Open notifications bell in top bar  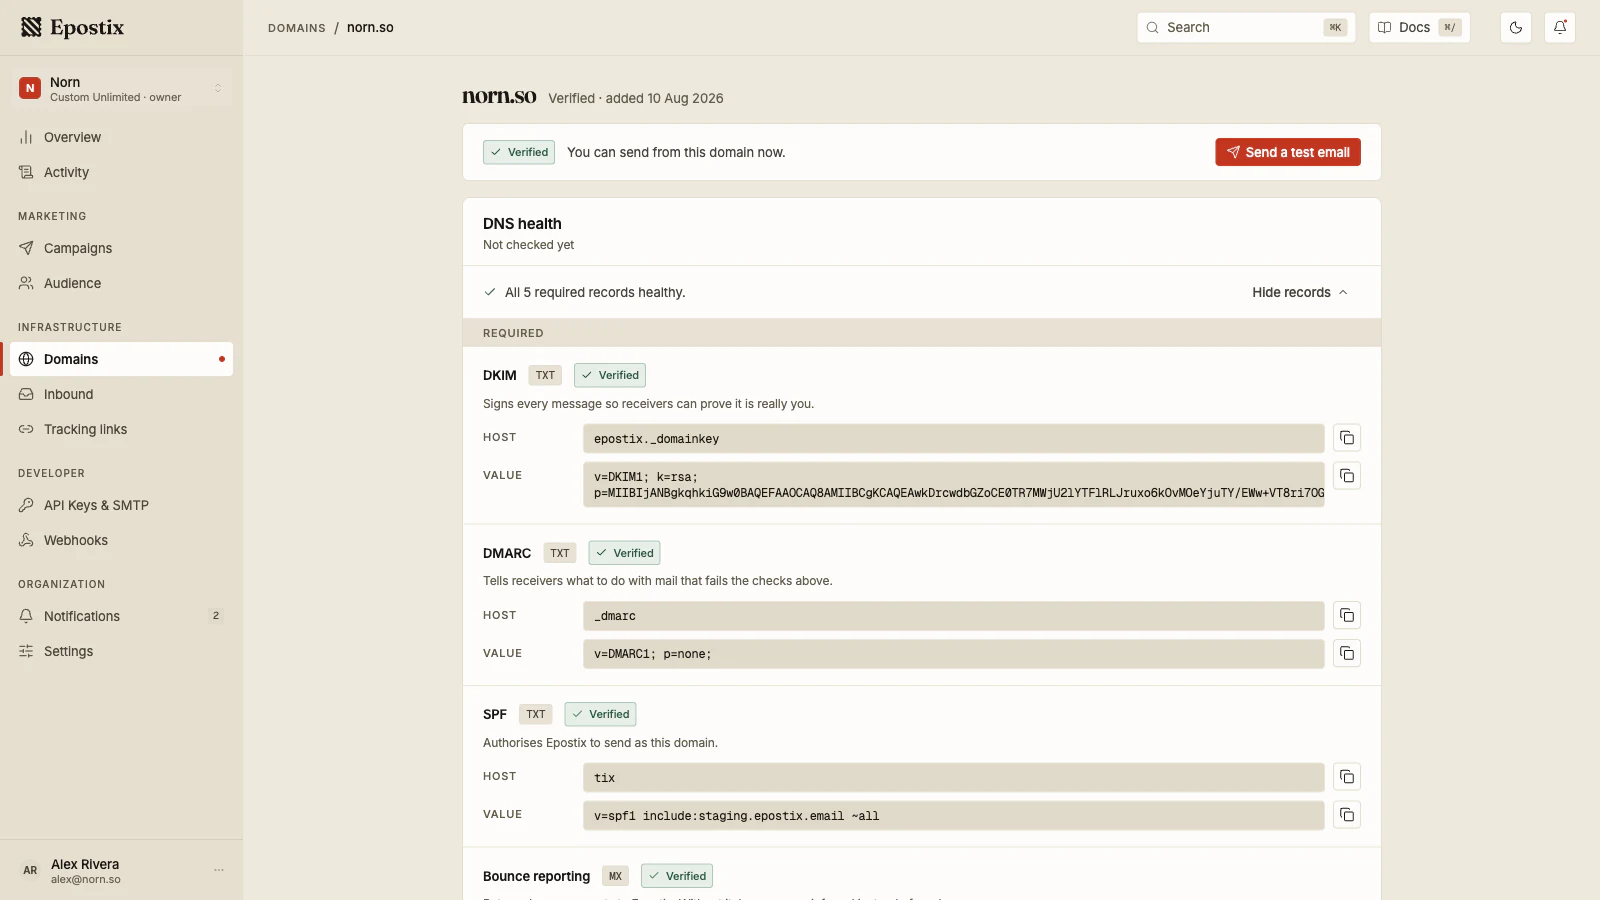(x=1560, y=27)
